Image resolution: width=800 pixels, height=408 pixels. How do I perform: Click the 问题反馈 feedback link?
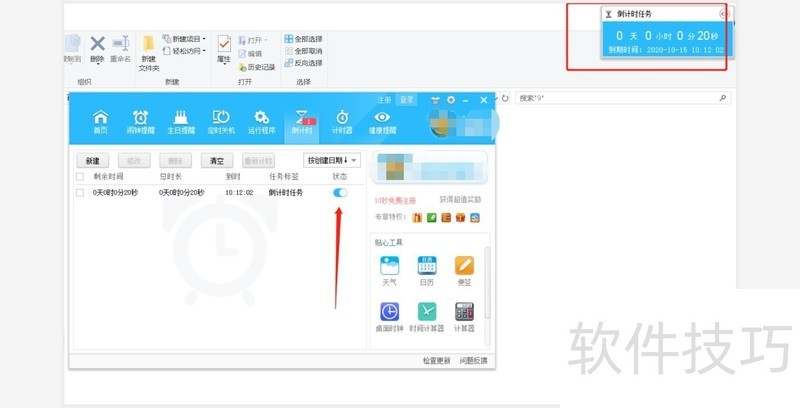(x=473, y=361)
